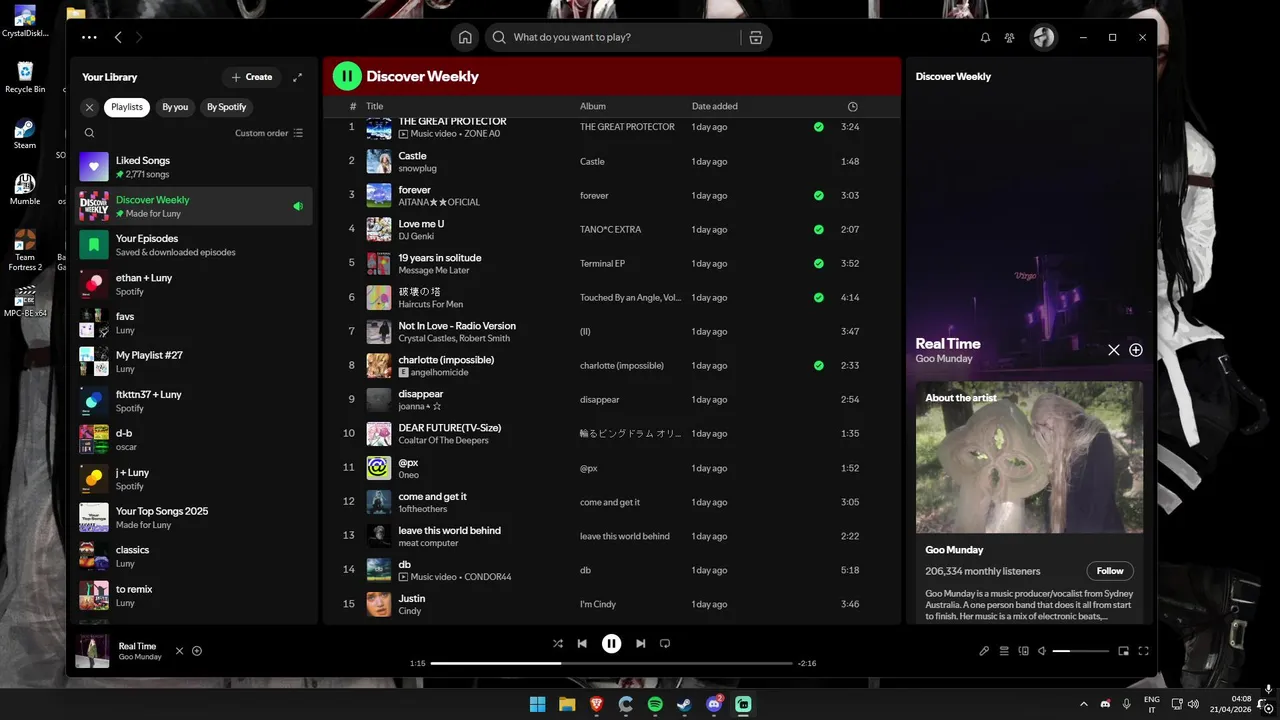Click the Justin track cover thumbnail
The image size is (1280, 720).
[x=379, y=604]
